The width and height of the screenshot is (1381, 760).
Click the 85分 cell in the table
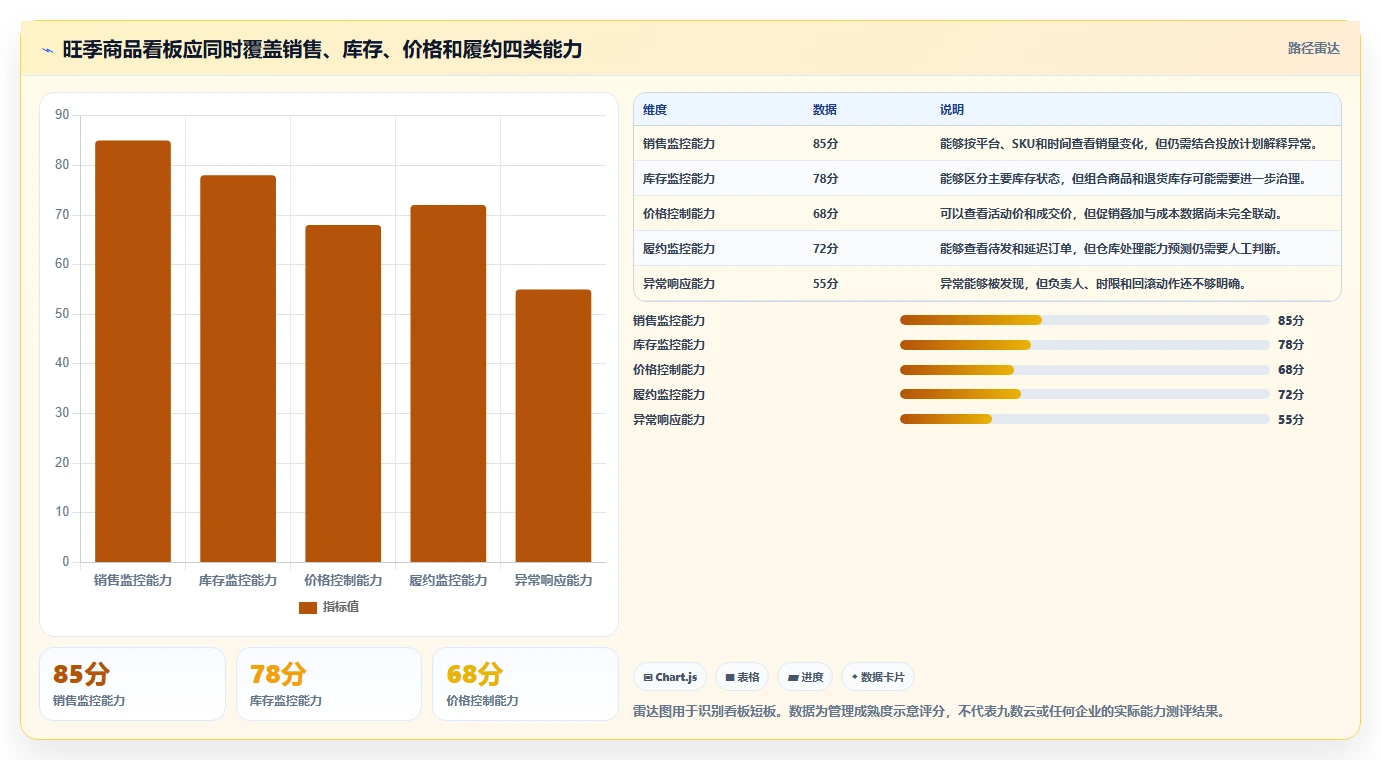pos(826,143)
